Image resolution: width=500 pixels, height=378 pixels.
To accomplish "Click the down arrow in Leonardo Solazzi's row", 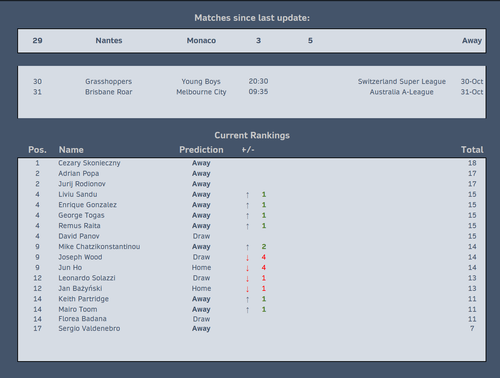I will [248, 278].
